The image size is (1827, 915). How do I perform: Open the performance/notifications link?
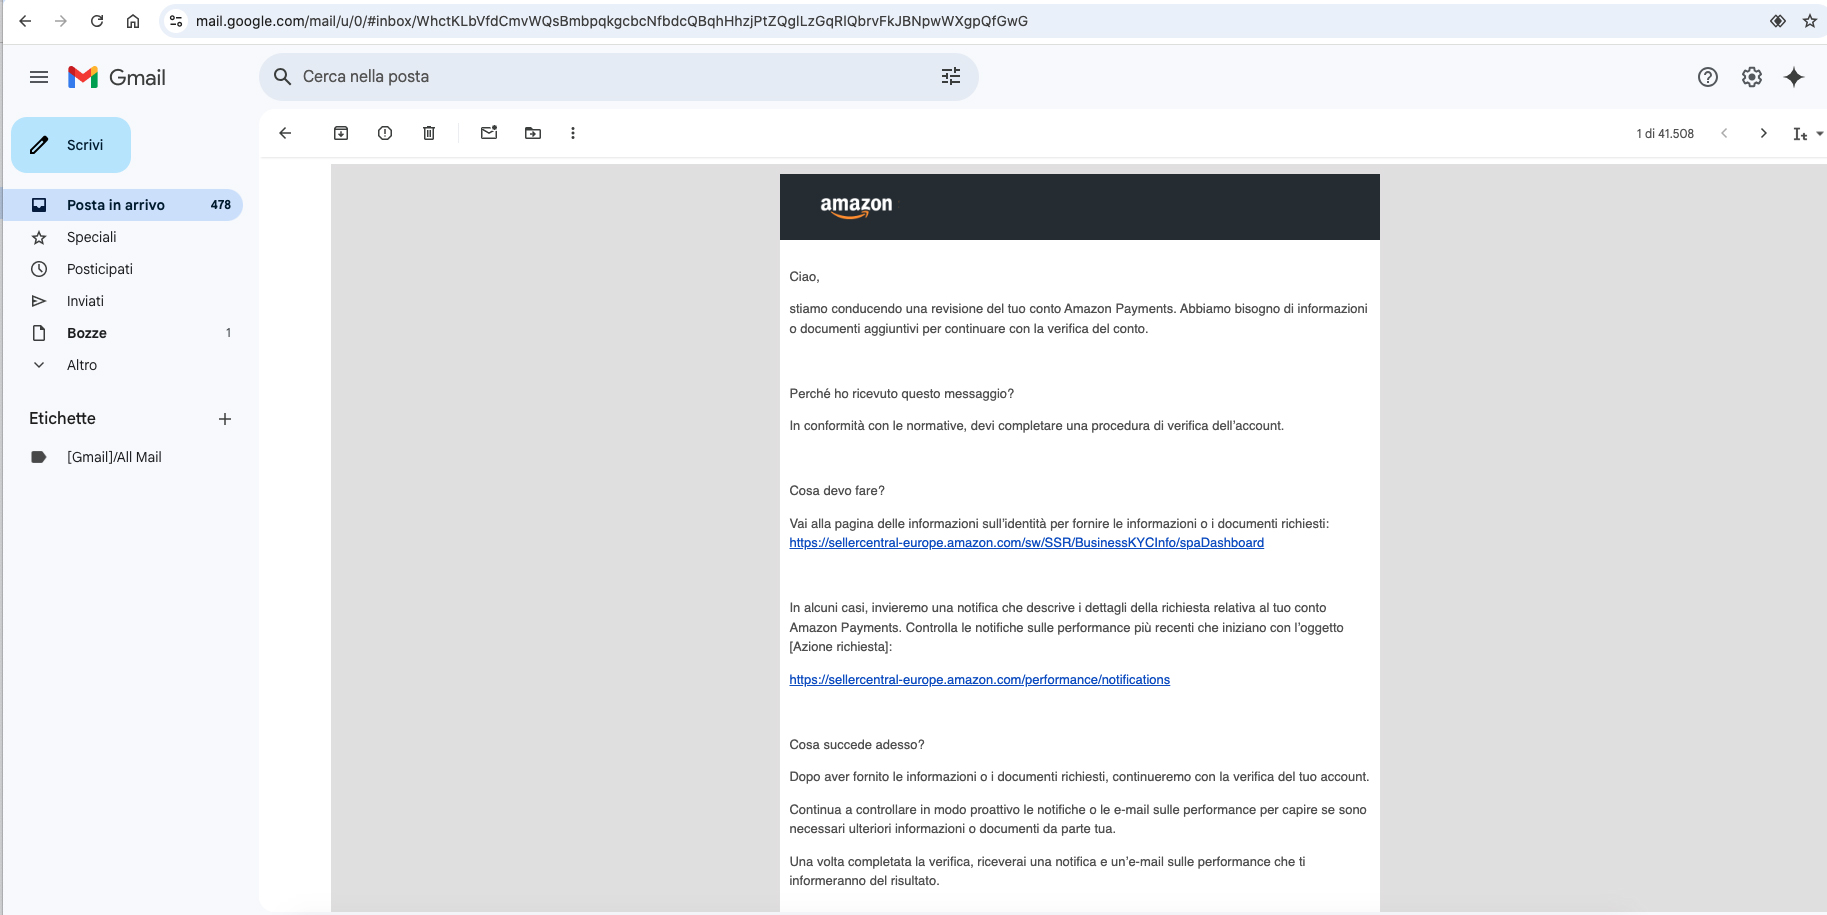pos(979,680)
